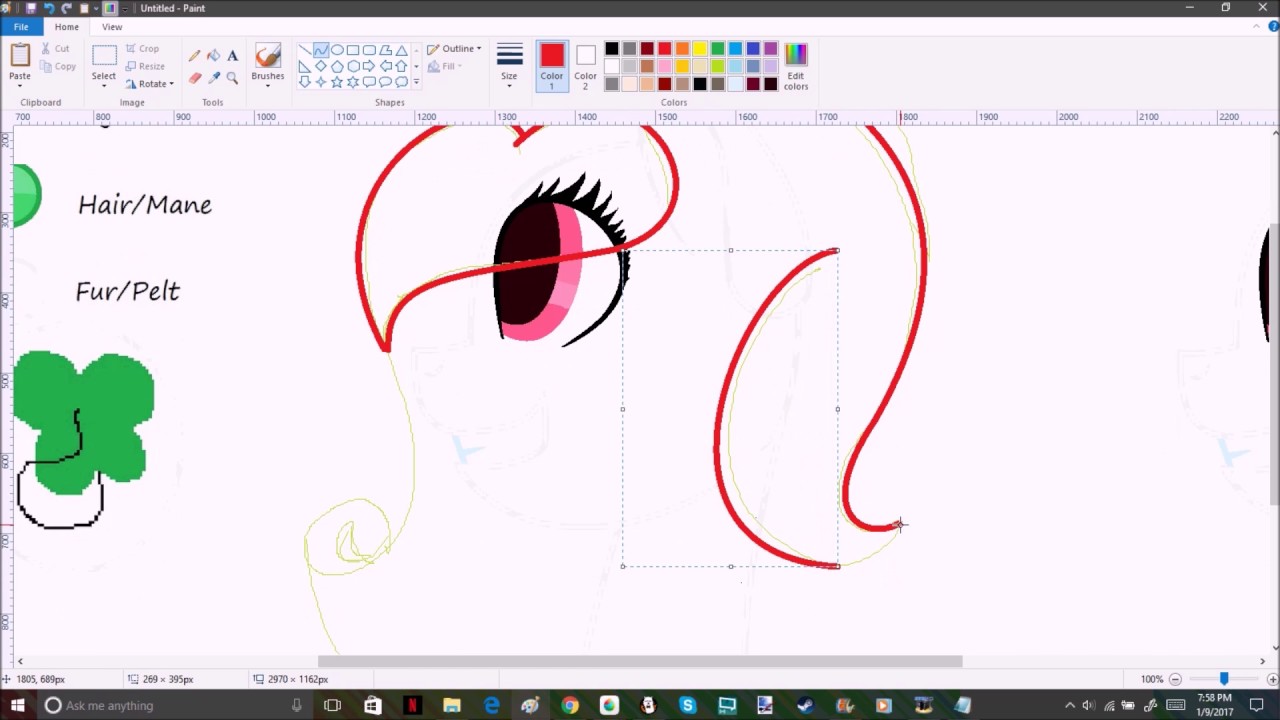Select the Line shape
This screenshot has width=1280, height=720.
click(x=305, y=50)
